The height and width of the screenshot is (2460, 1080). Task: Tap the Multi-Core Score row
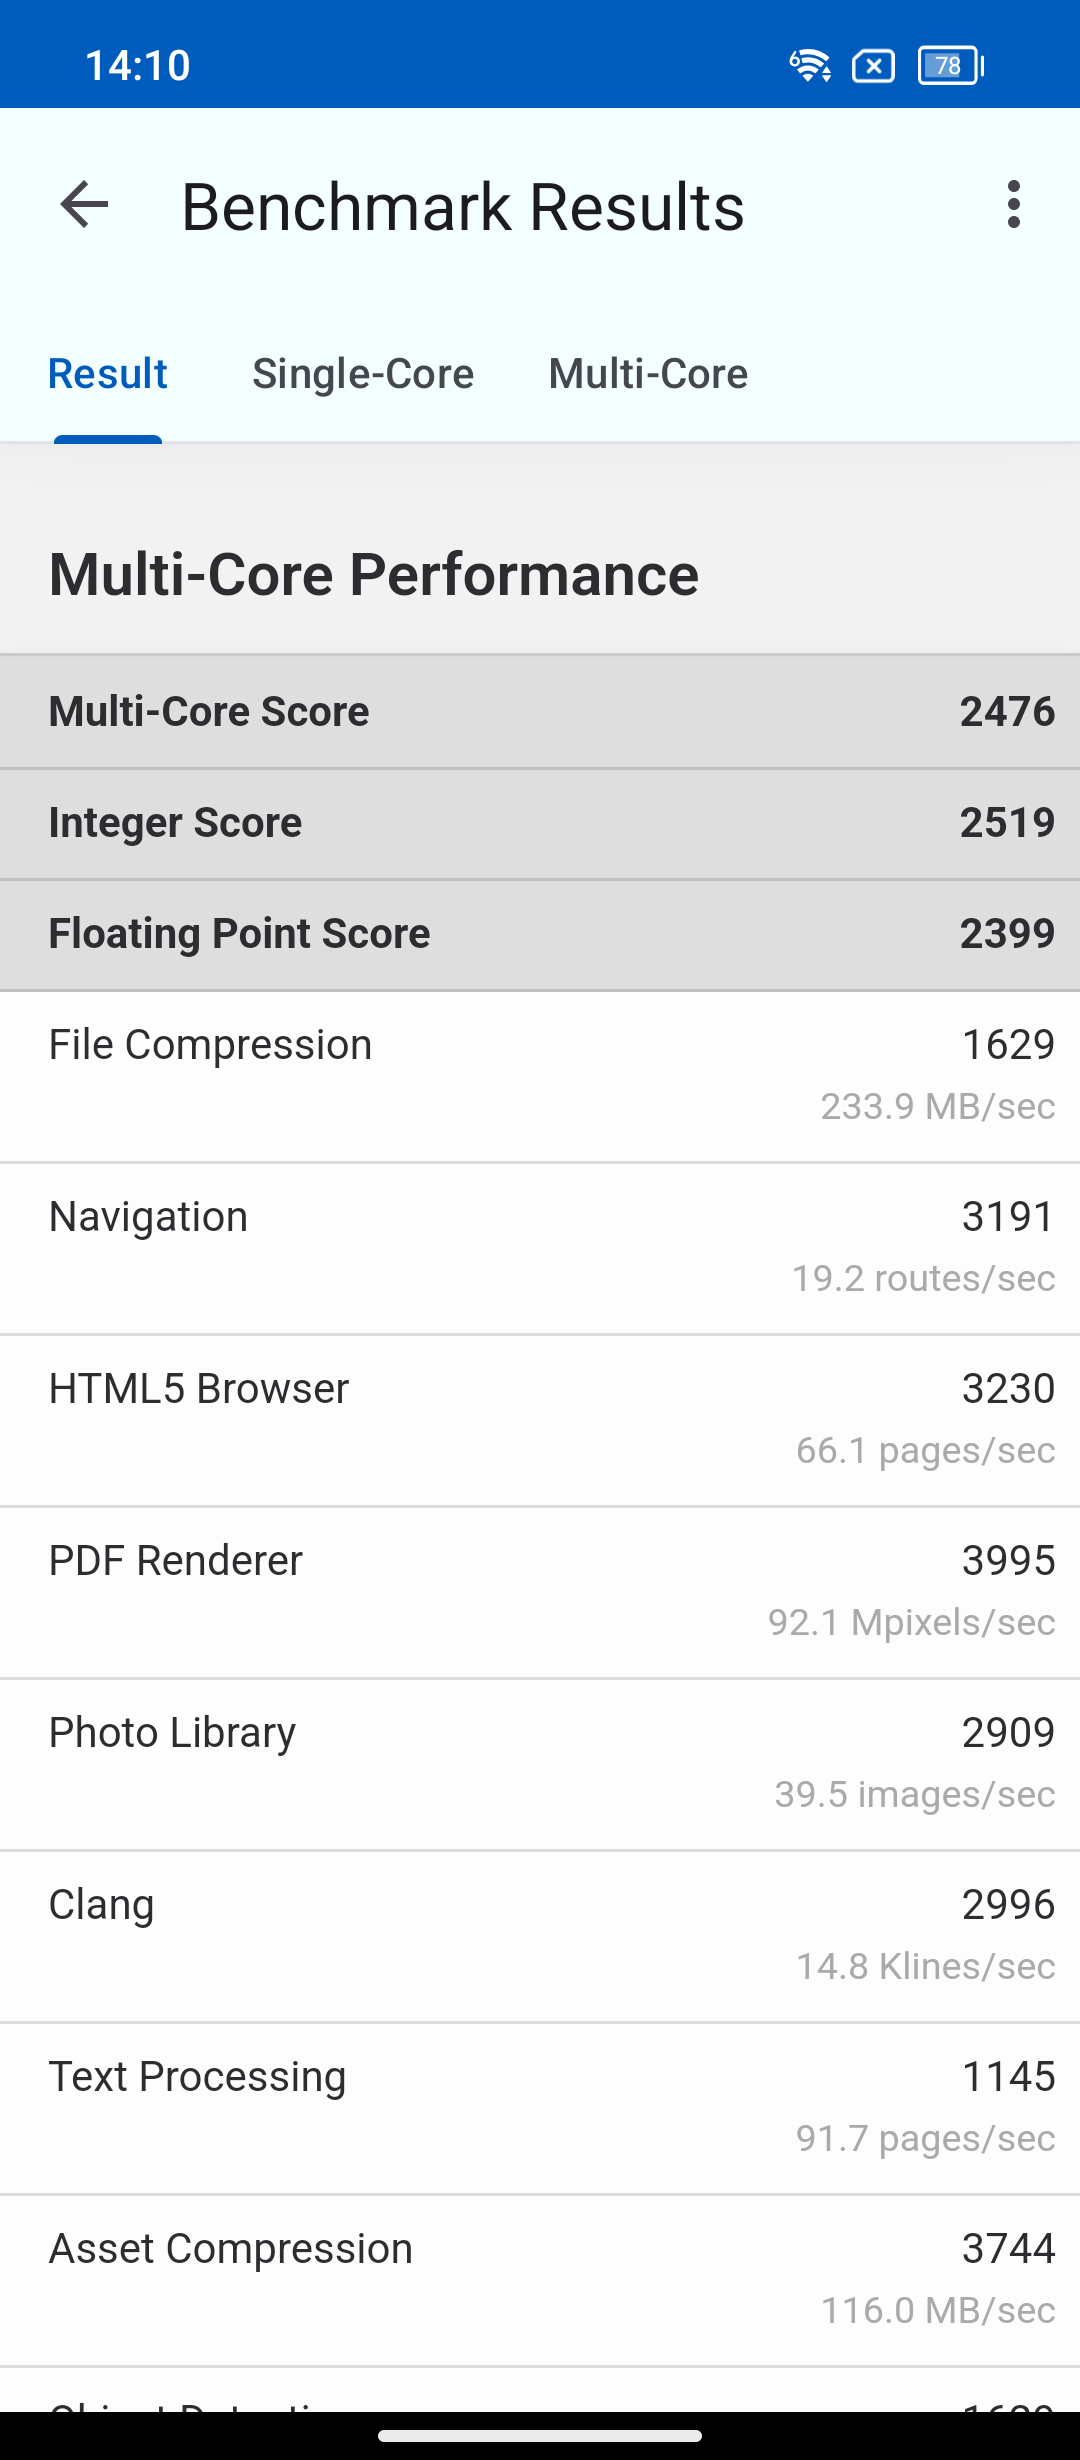(540, 712)
